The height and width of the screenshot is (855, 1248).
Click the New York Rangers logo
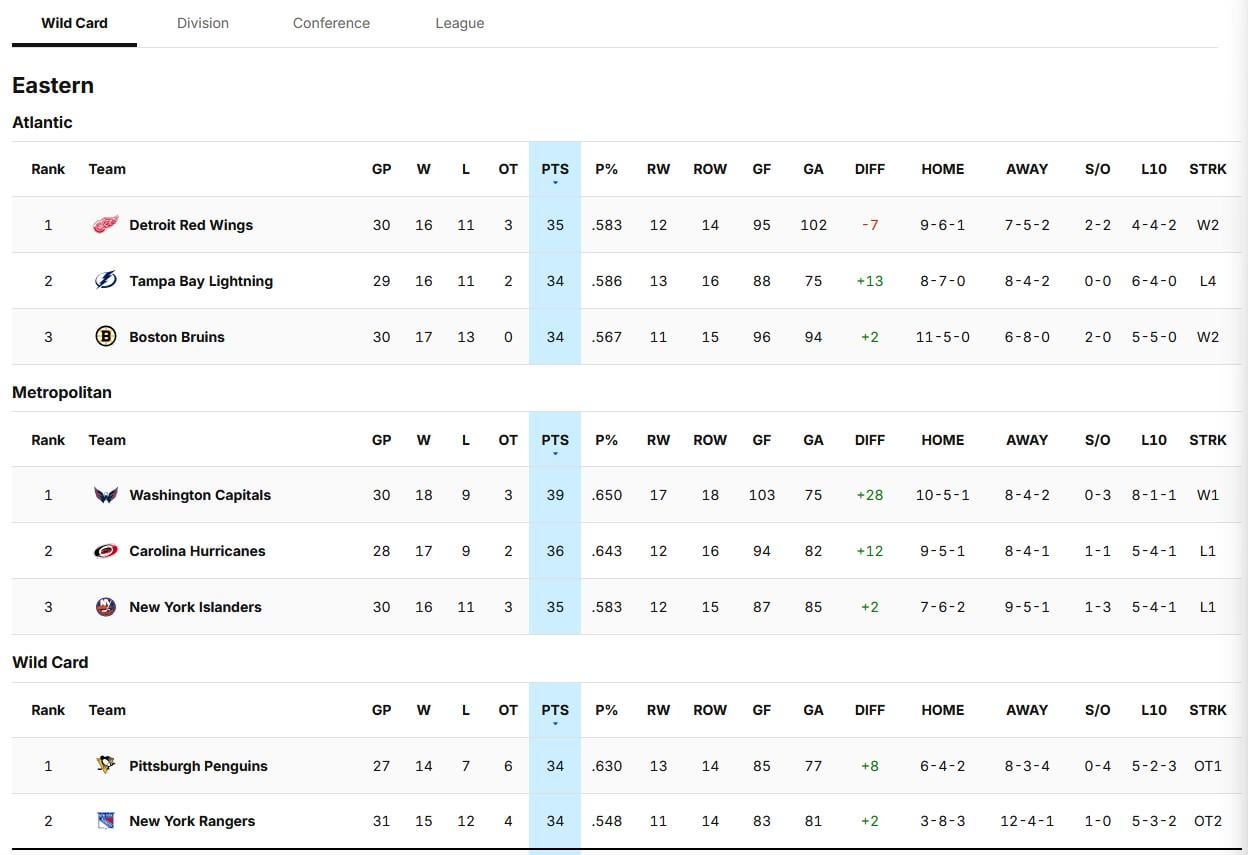pos(107,820)
